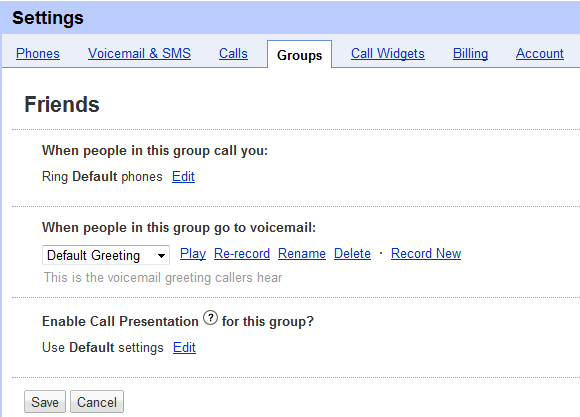
Task: View the Billing tab
Action: click(x=470, y=54)
